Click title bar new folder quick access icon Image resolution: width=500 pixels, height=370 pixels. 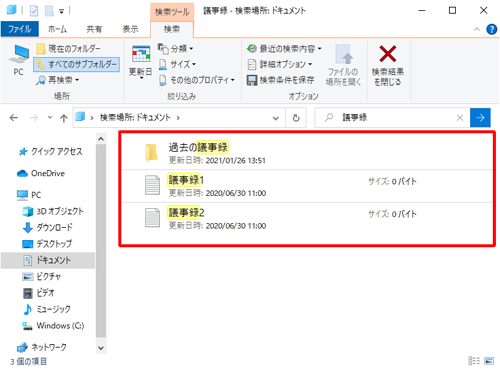49,11
